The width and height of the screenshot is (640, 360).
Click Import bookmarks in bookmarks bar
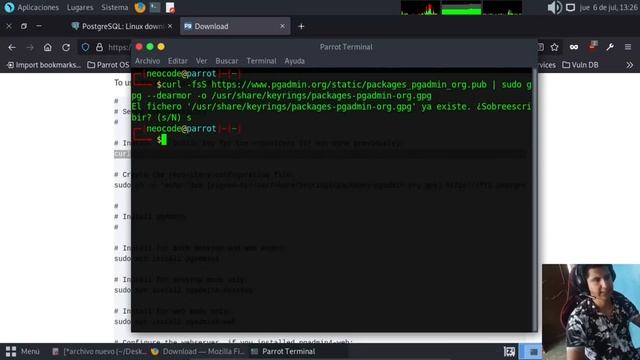click(44, 65)
